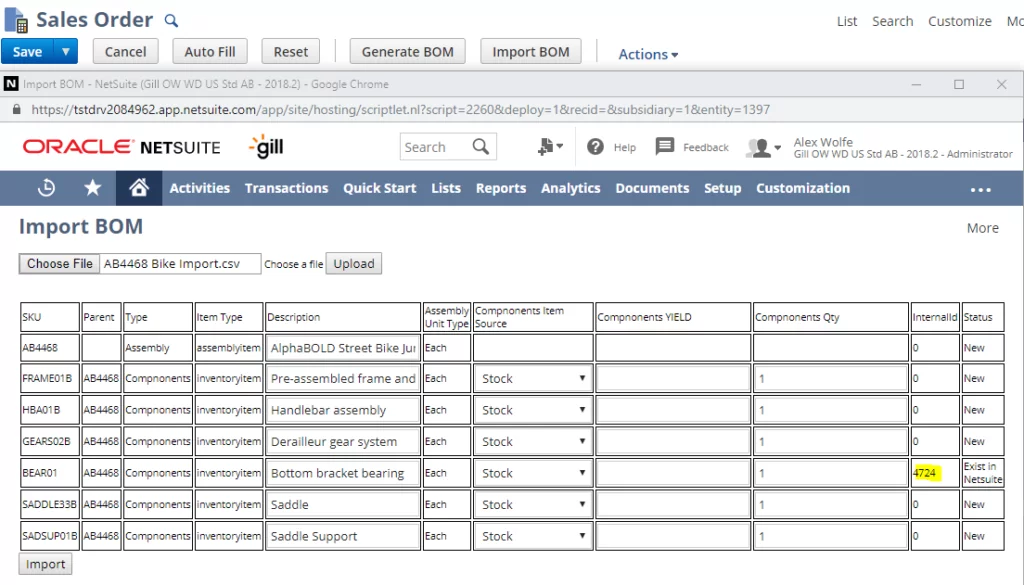Click into the global Search field
Image resolution: width=1024 pixels, height=585 pixels.
click(x=435, y=147)
